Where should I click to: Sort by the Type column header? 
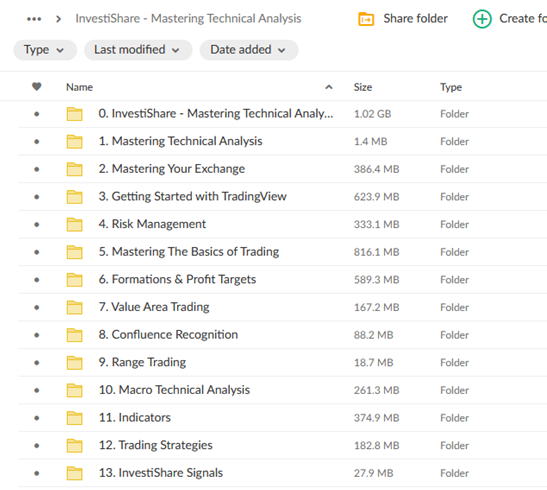point(451,87)
